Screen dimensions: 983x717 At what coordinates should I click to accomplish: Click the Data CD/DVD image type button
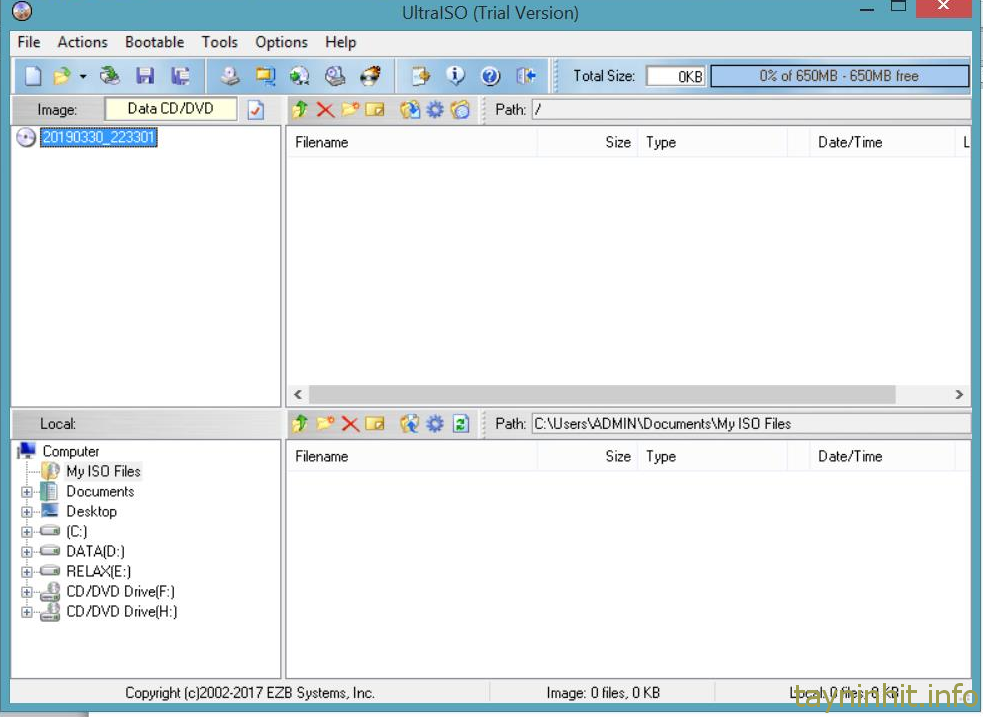tap(171, 109)
